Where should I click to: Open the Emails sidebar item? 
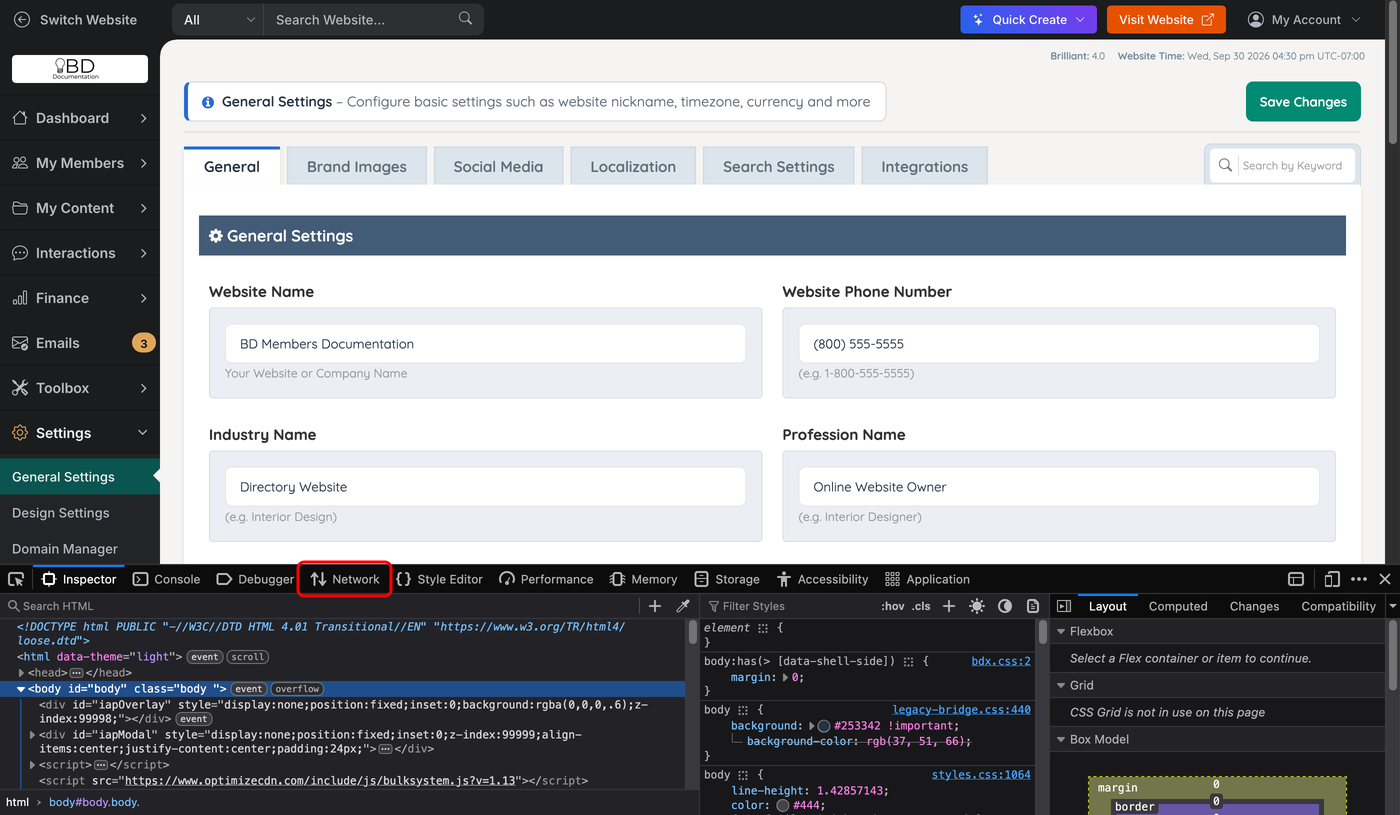80,343
